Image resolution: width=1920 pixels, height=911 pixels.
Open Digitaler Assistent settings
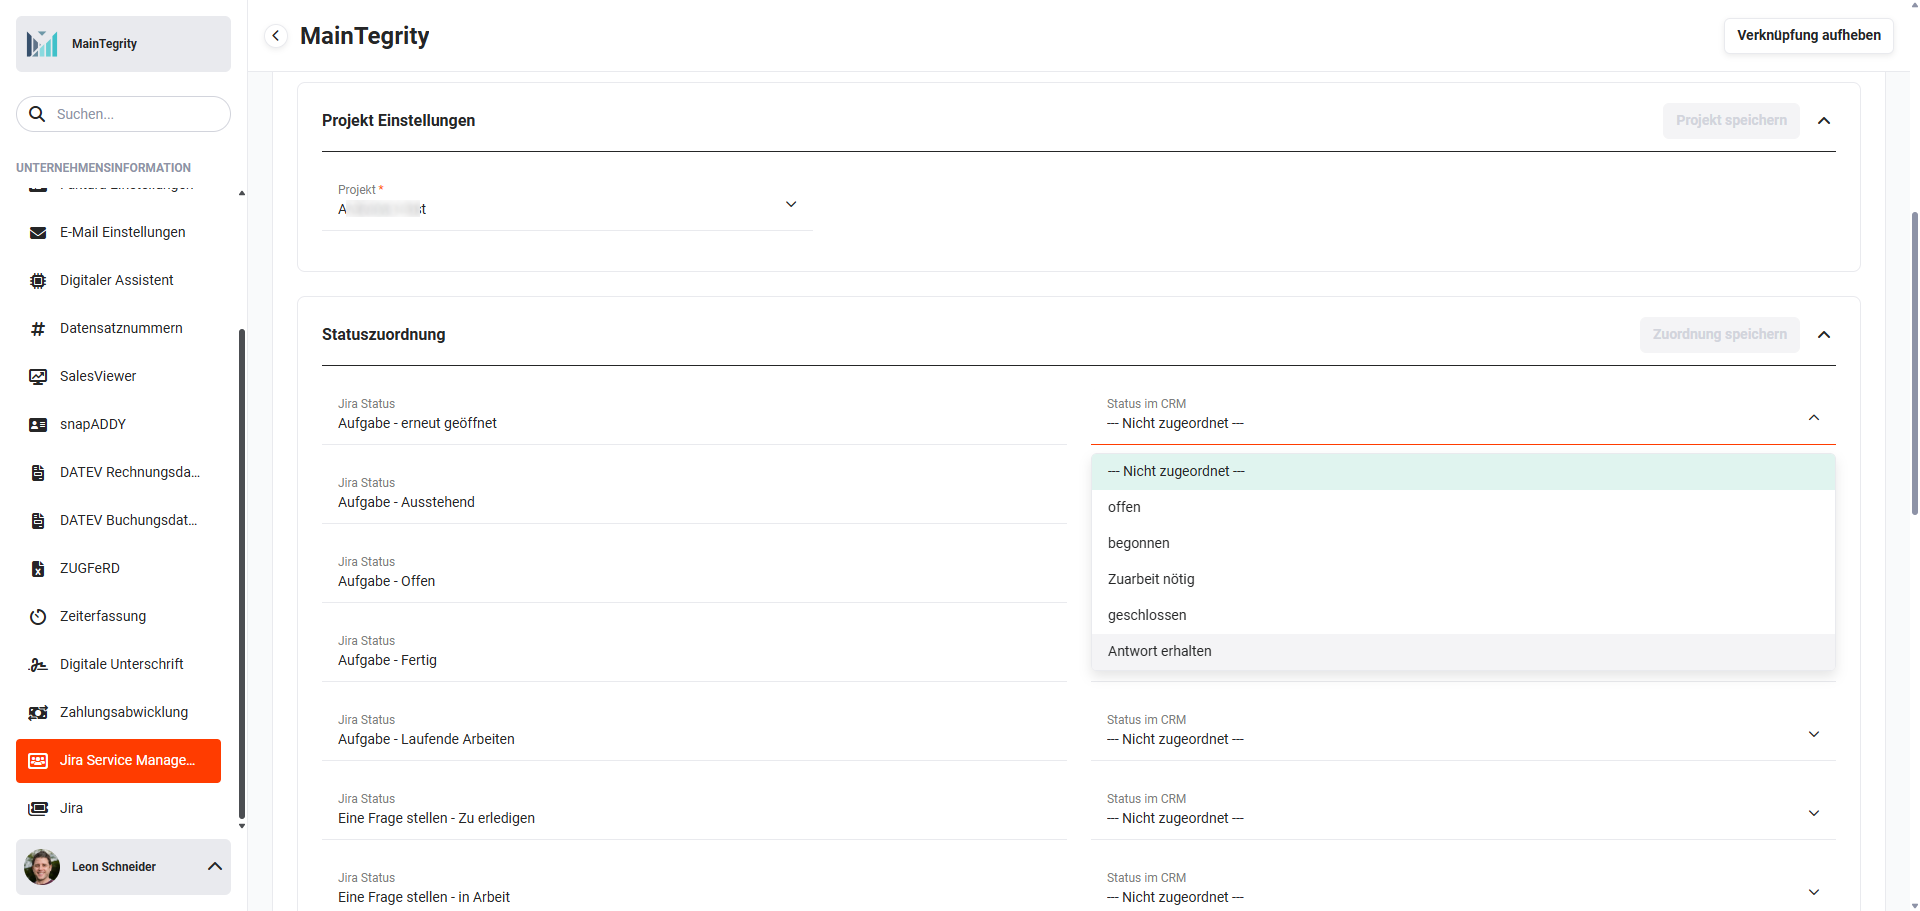point(119,280)
